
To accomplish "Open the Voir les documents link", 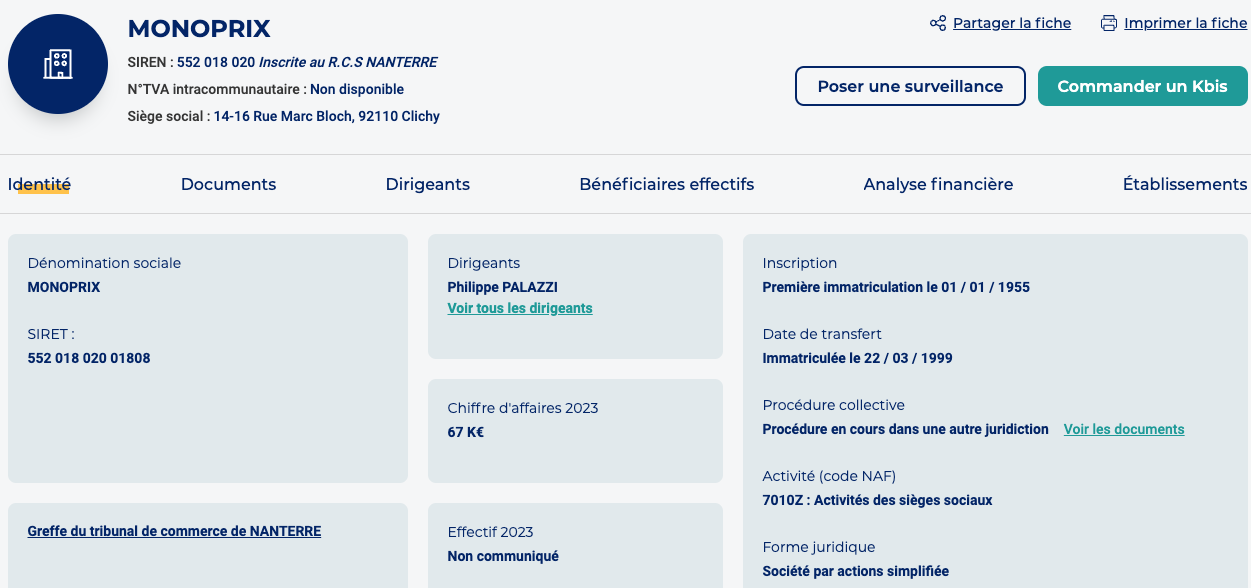I will (x=1124, y=429).
